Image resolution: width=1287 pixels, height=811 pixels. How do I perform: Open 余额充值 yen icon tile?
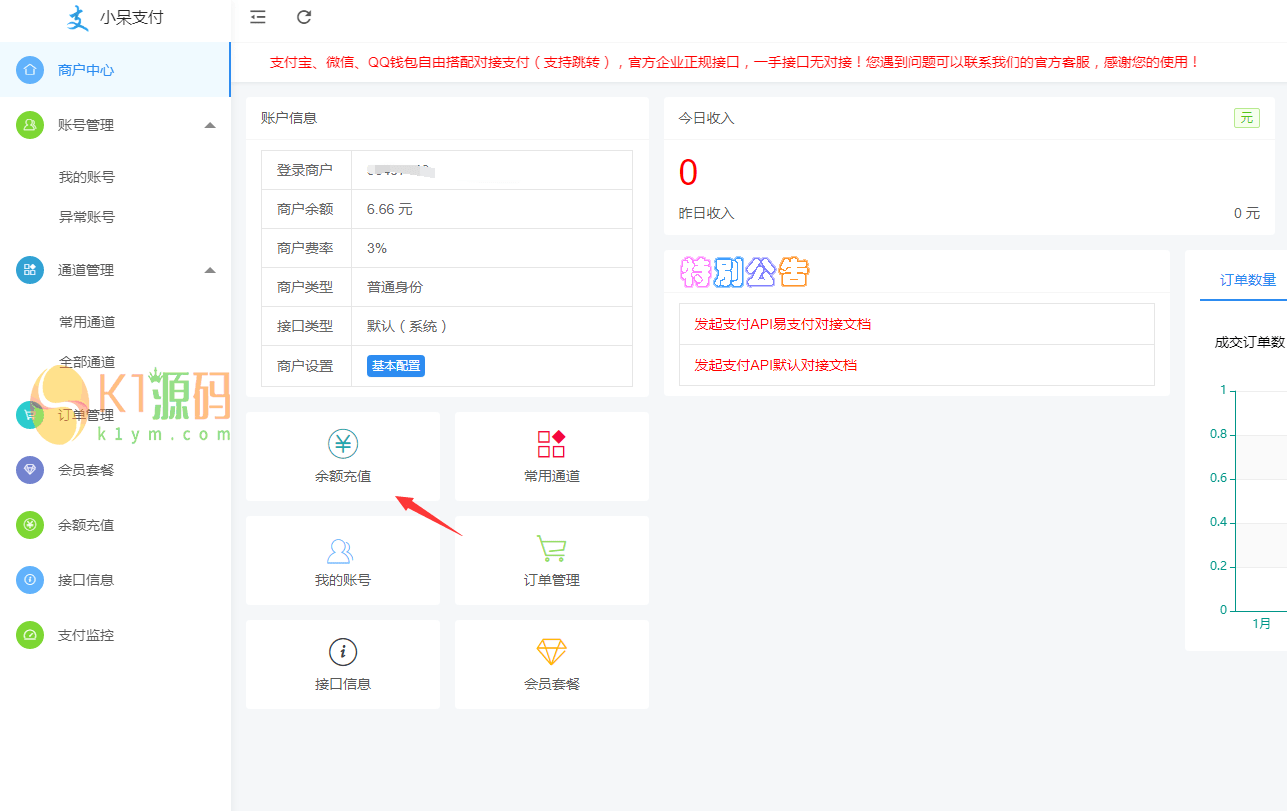pos(343,444)
